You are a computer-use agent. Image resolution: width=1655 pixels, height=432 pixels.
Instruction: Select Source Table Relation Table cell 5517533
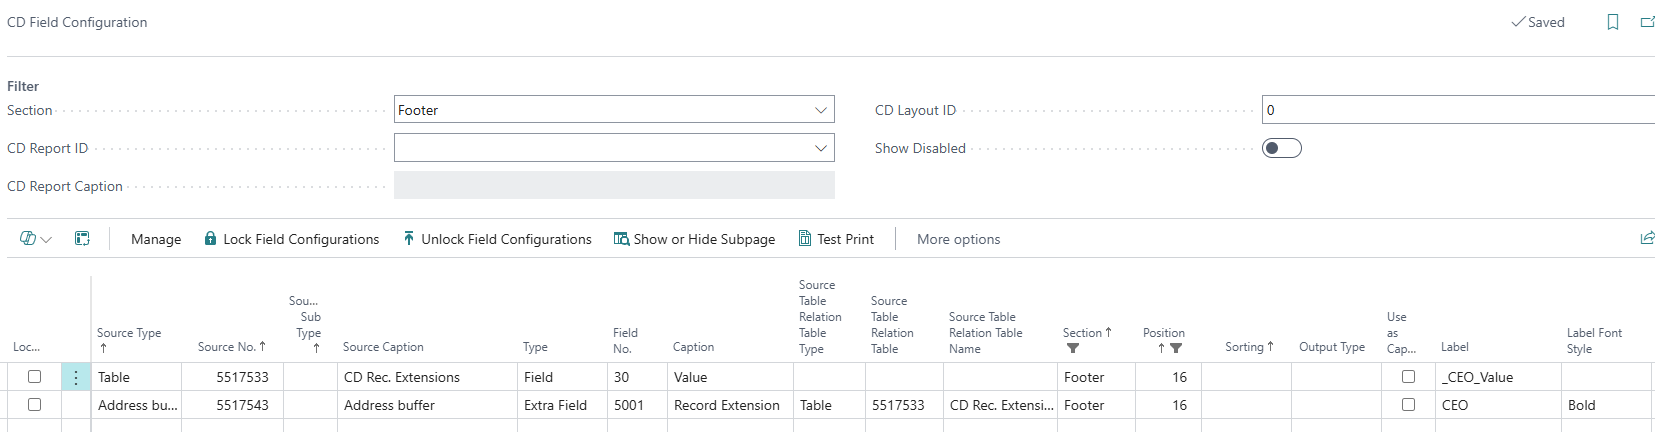pos(904,405)
